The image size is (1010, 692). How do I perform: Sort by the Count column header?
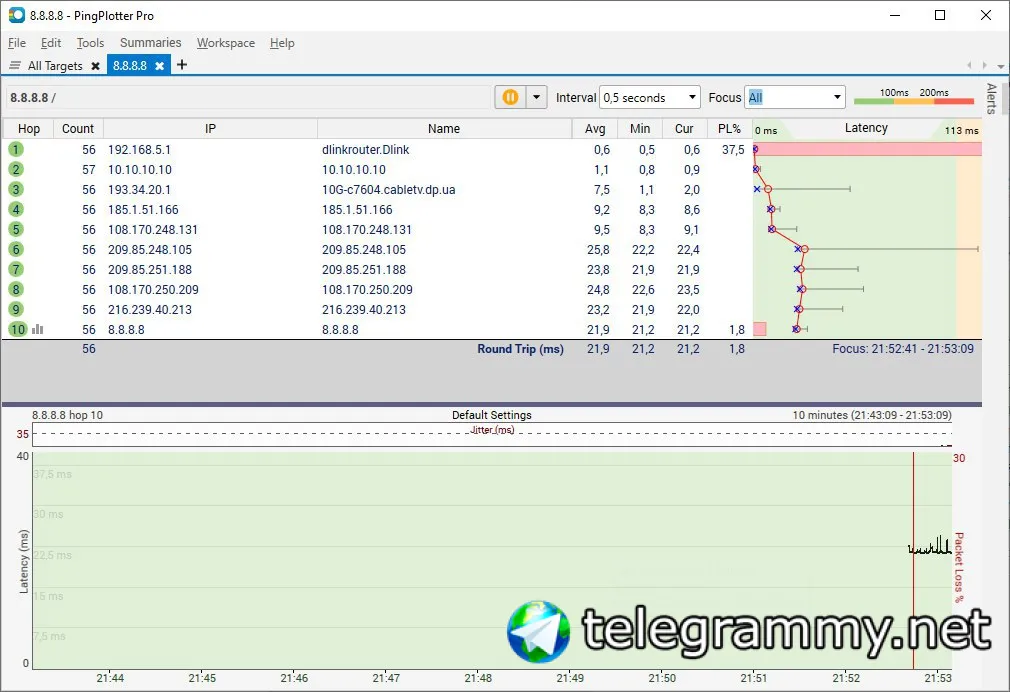click(78, 128)
